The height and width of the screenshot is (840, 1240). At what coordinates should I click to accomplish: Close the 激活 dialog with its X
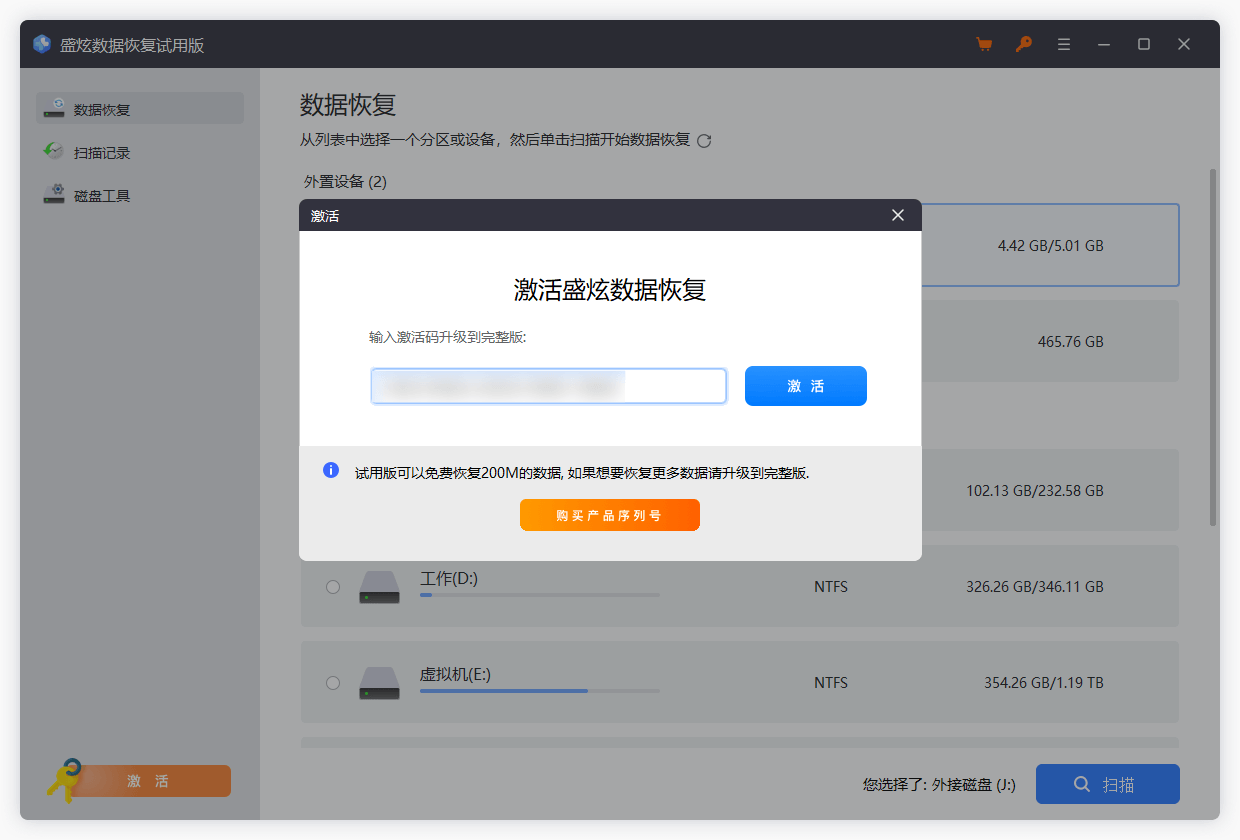pos(897,215)
